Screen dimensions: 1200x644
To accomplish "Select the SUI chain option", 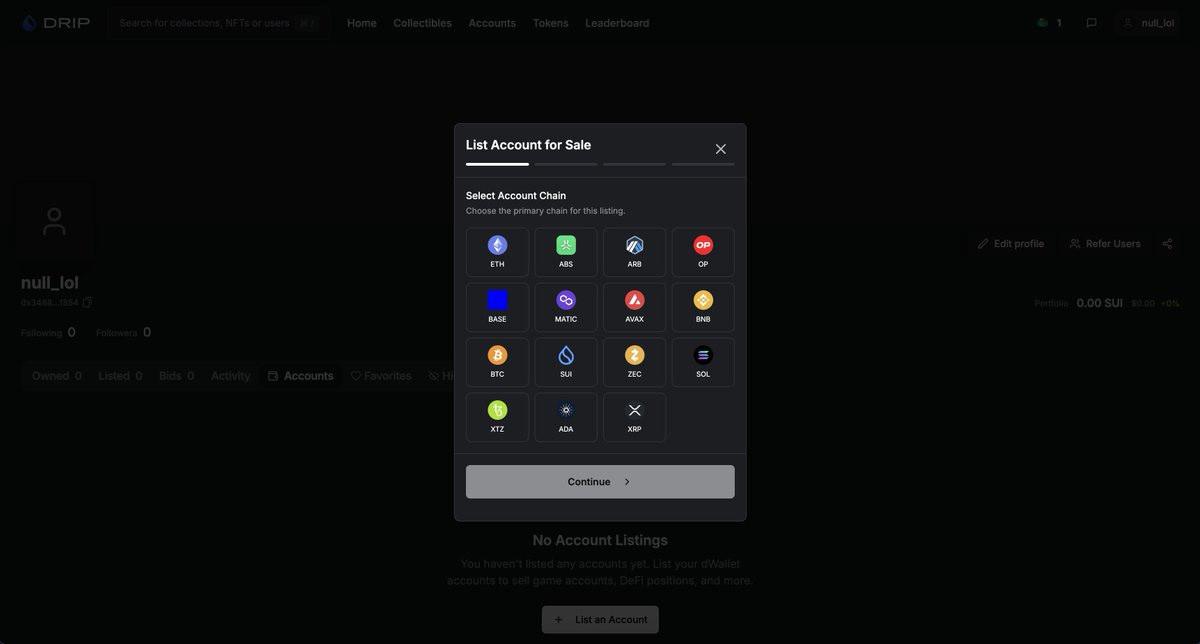I will [566, 362].
